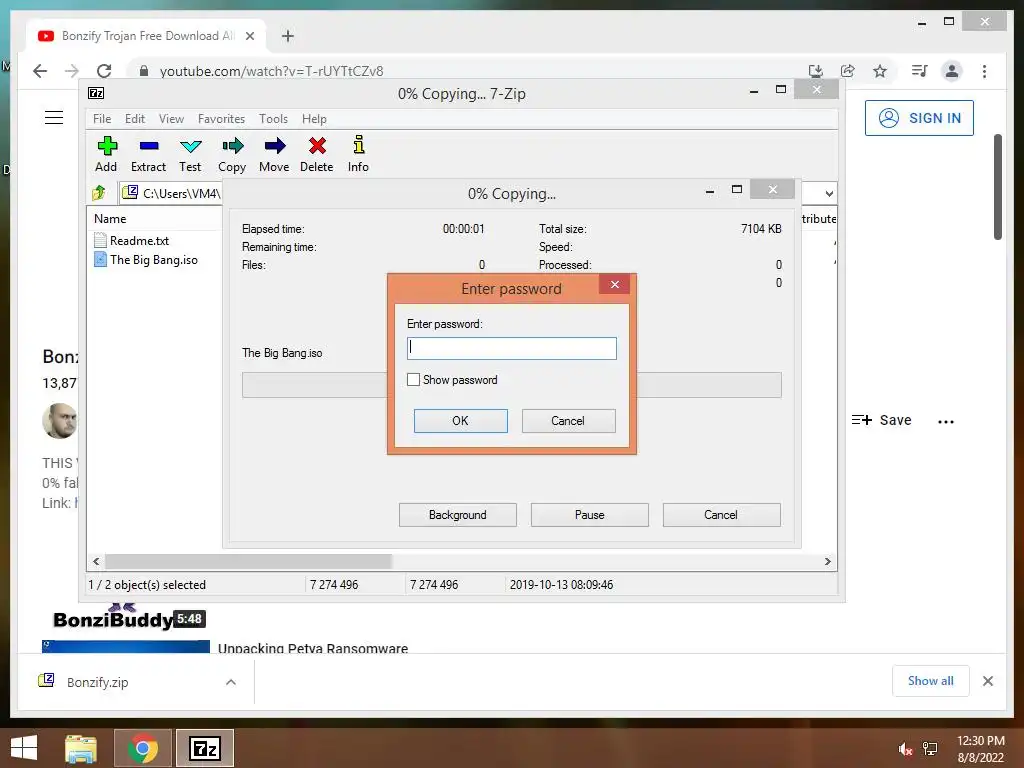Close the Chrome downloads bar
The width and height of the screenshot is (1024, 768).
987,681
